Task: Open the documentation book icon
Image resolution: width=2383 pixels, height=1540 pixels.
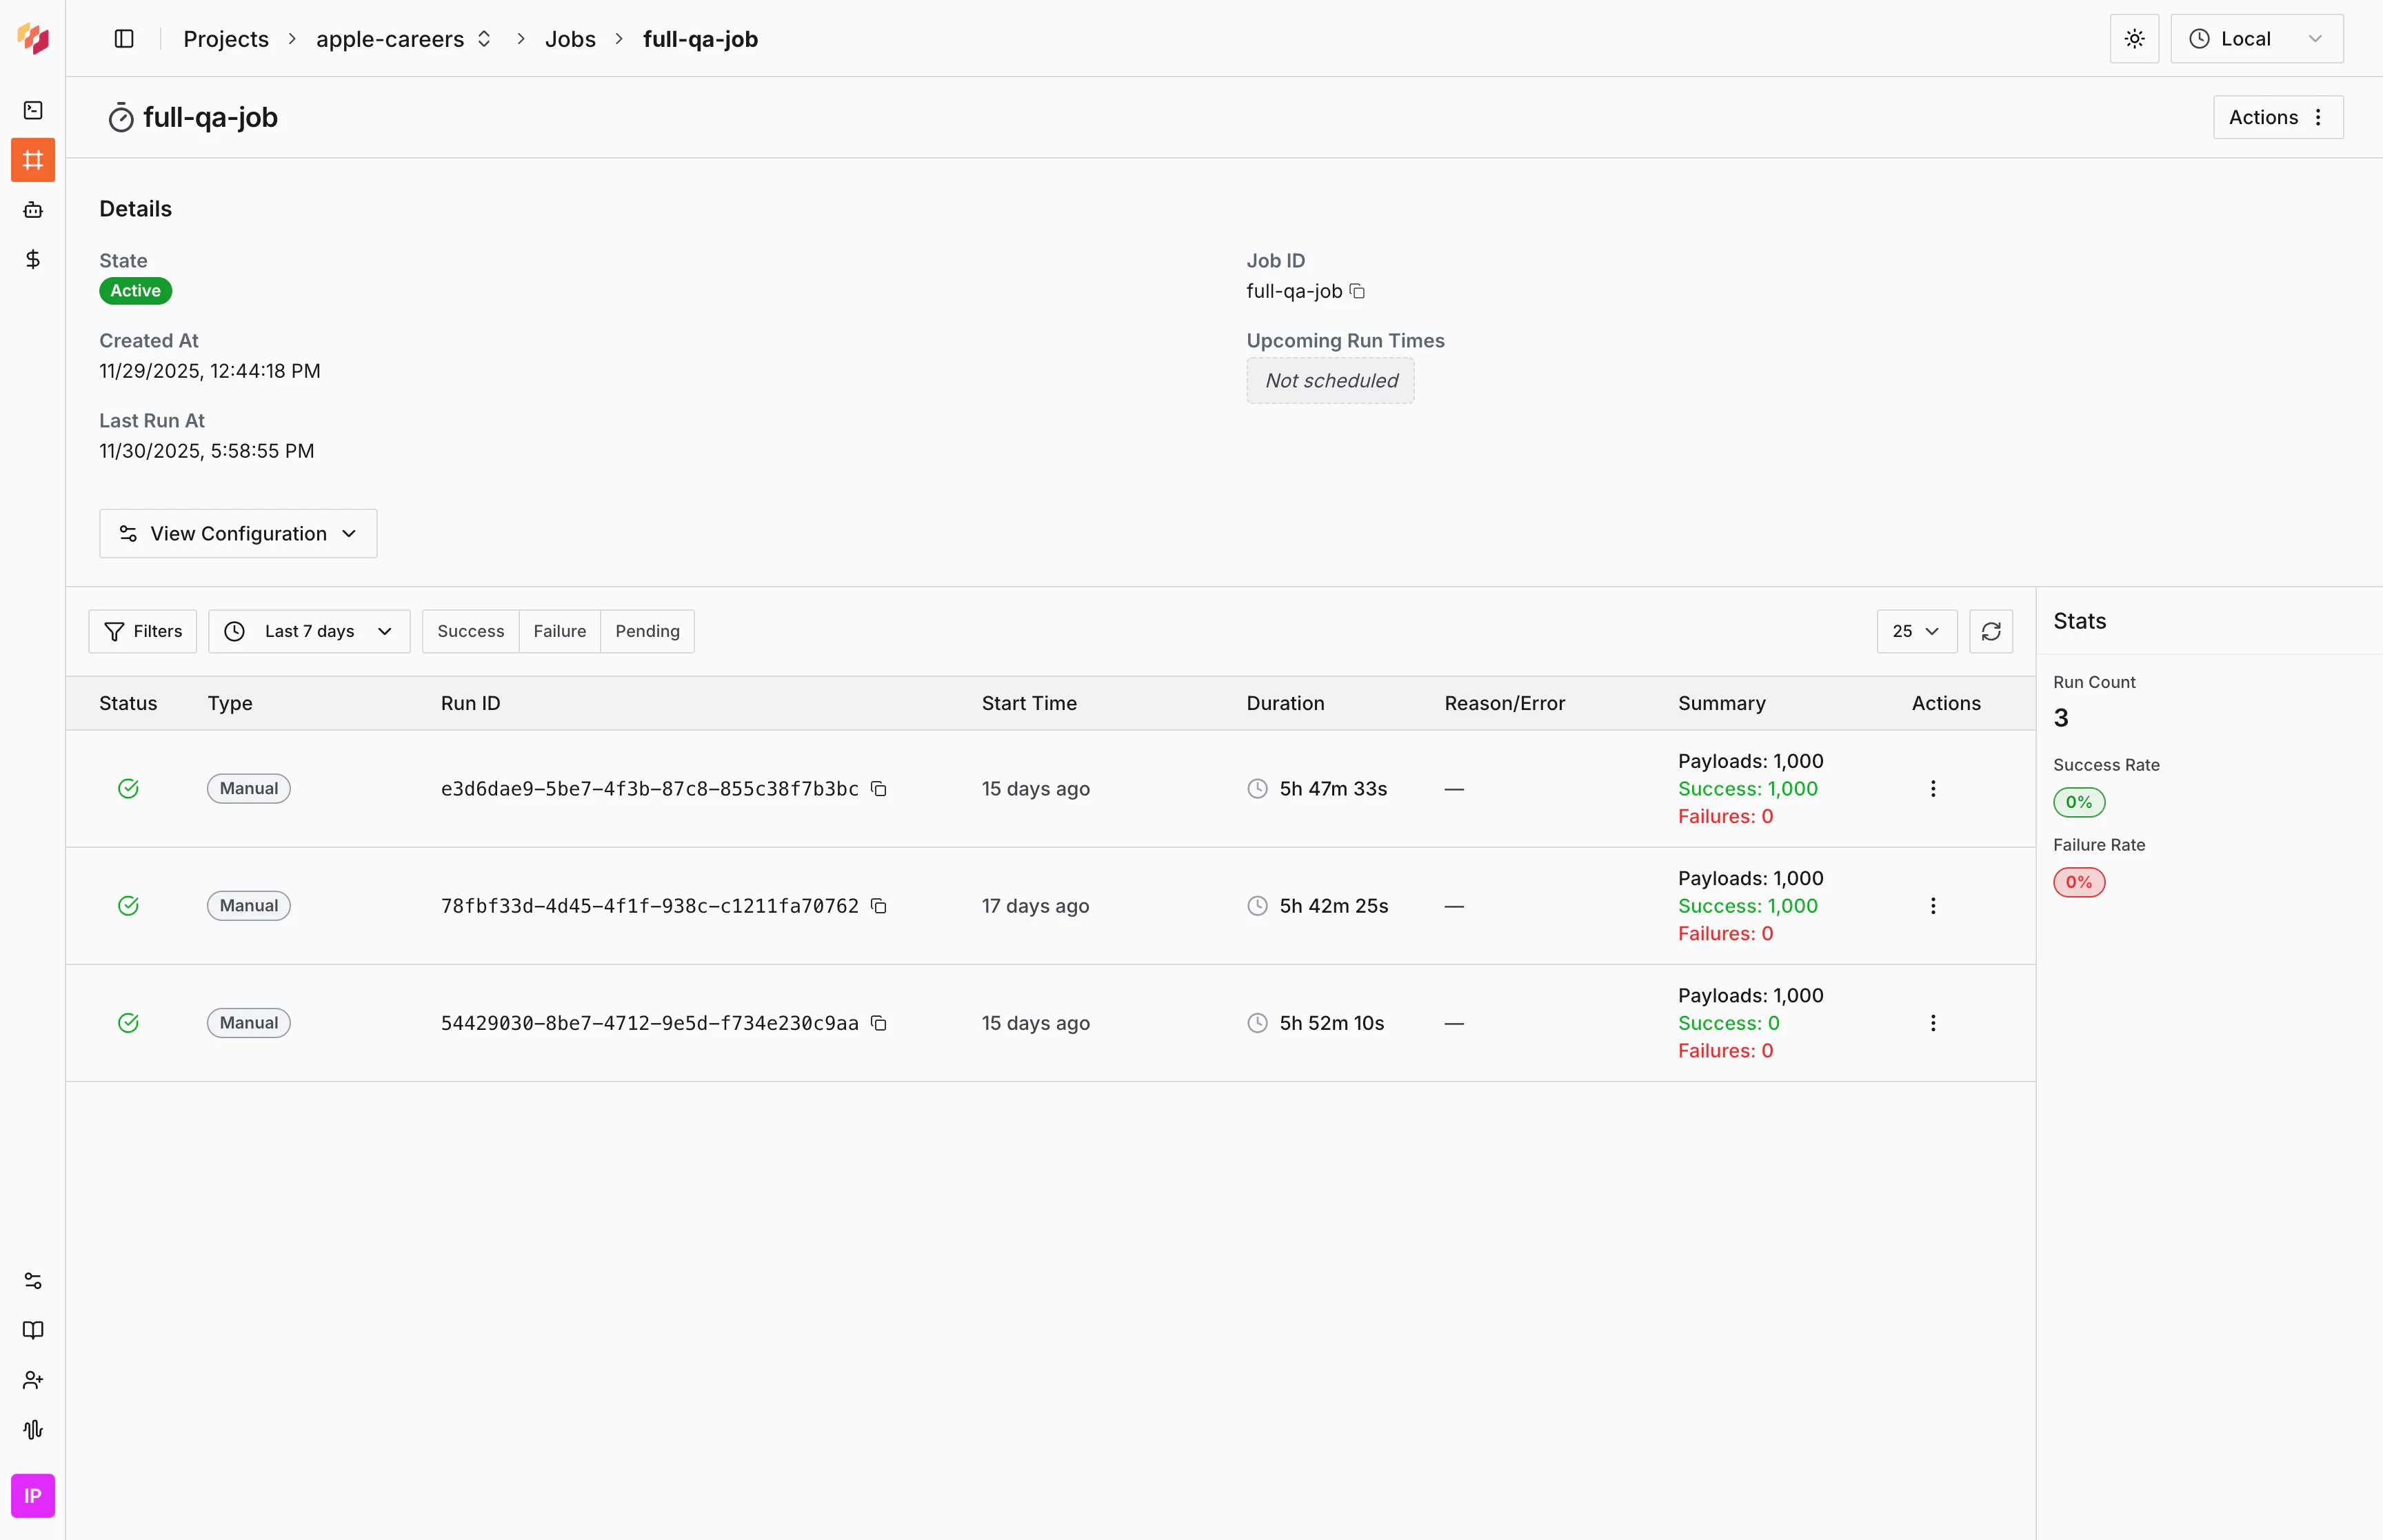Action: [33, 1330]
